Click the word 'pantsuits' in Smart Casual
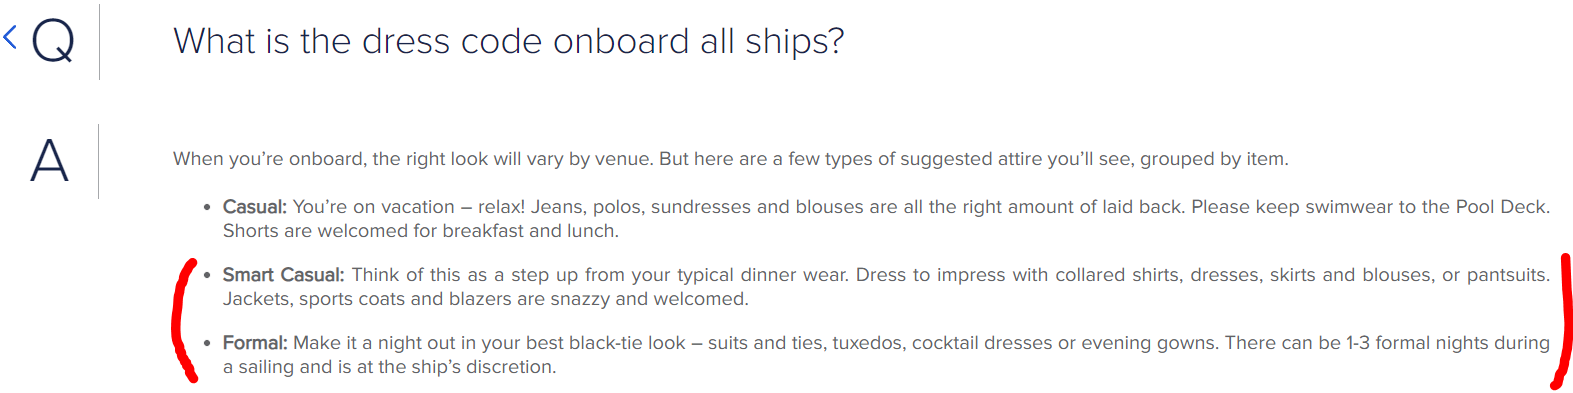This screenshot has height=393, width=1573. pos(1506,275)
